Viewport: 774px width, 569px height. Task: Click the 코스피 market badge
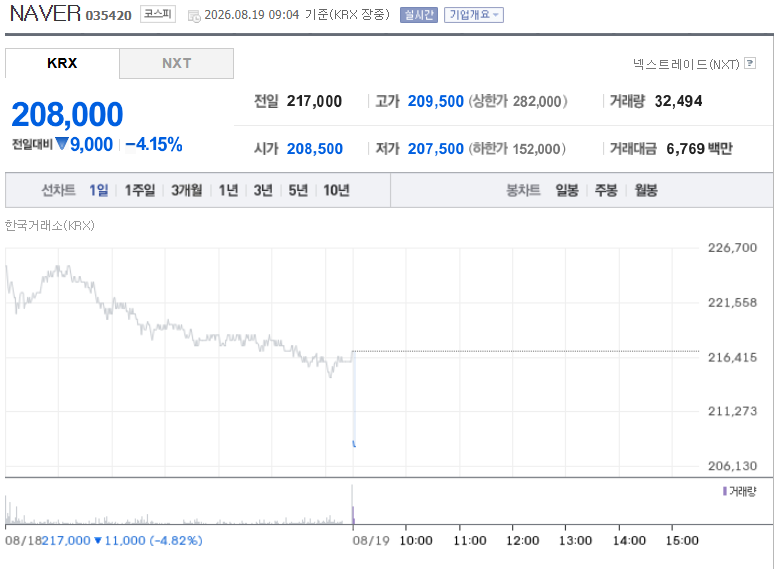click(x=158, y=14)
